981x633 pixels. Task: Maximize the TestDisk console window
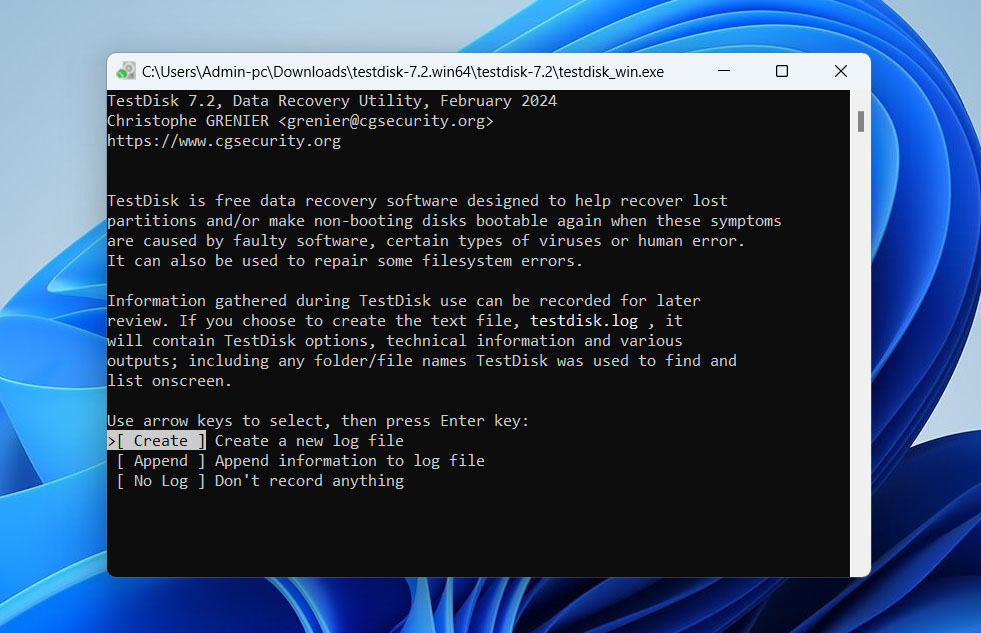(781, 71)
